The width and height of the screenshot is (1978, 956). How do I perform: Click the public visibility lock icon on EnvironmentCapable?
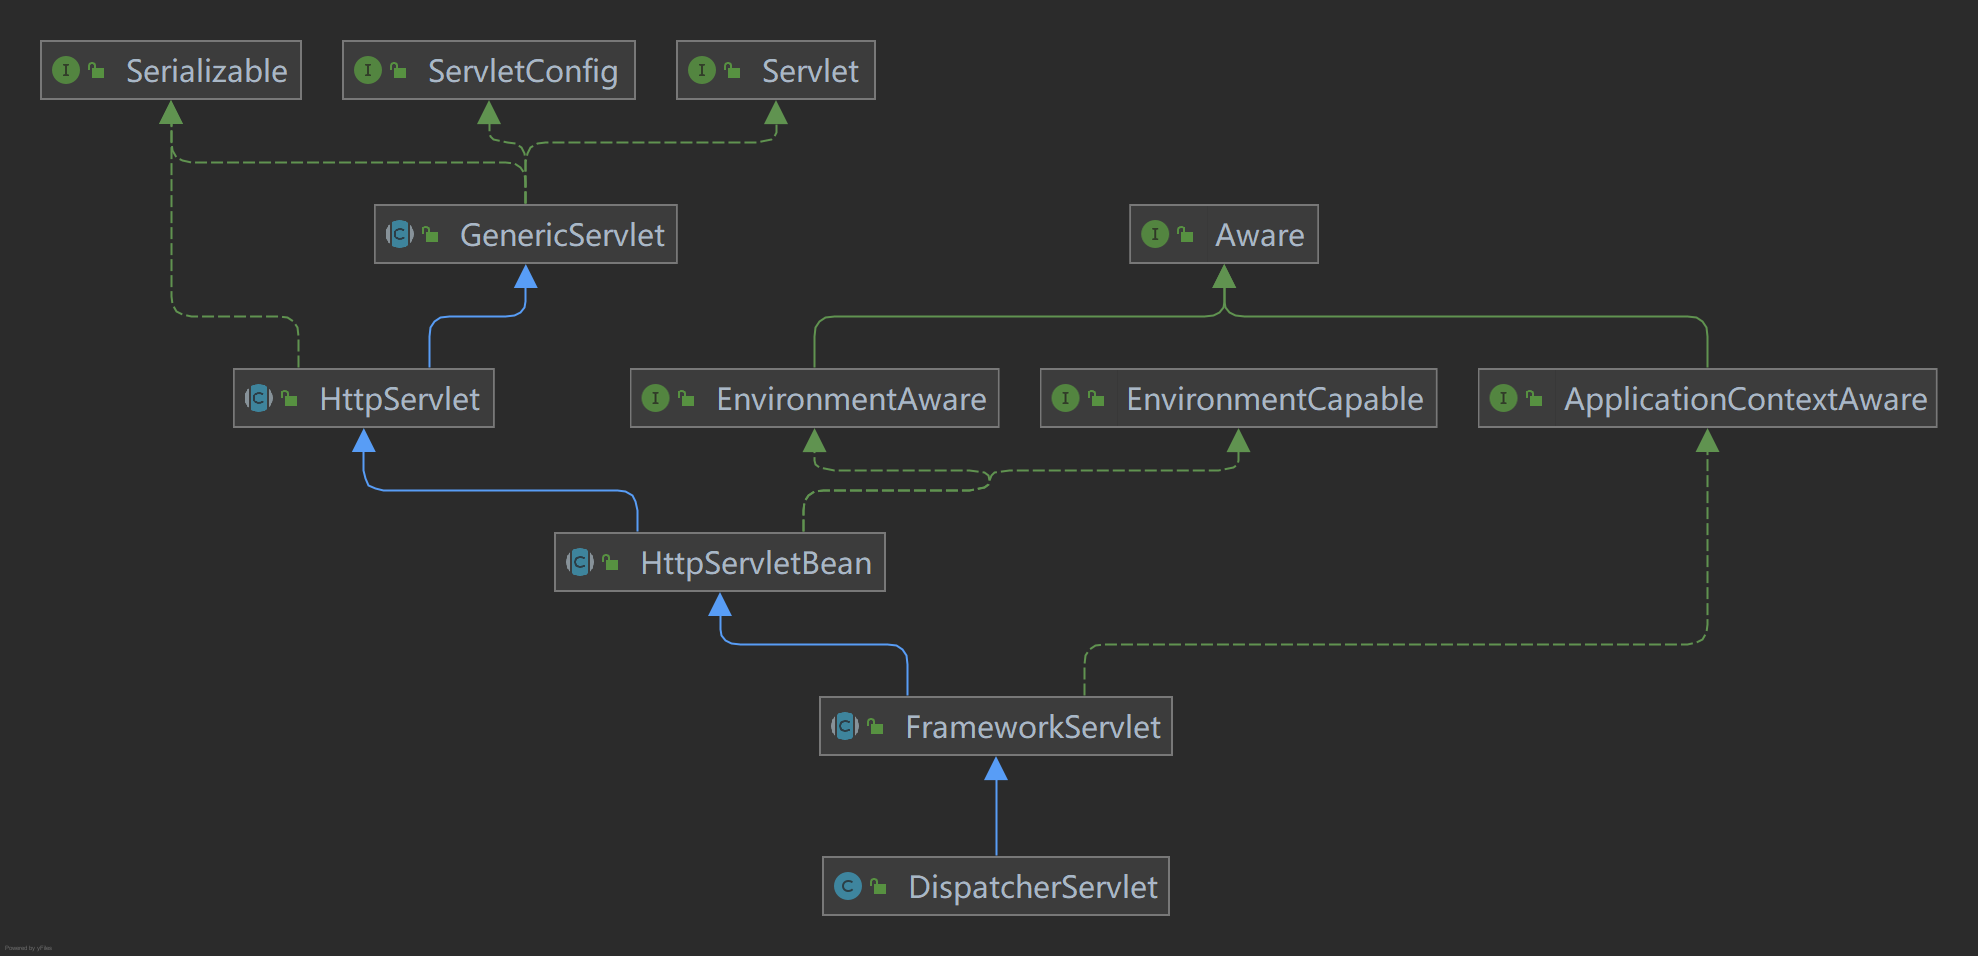click(x=1096, y=398)
